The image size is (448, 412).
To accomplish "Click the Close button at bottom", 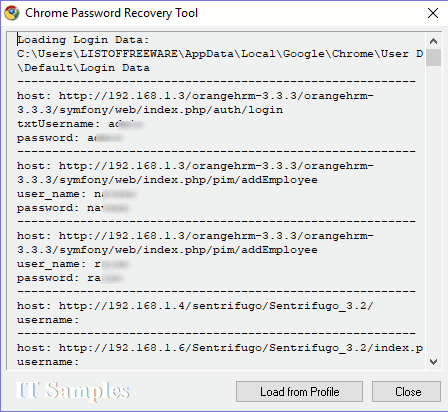I will point(406,392).
